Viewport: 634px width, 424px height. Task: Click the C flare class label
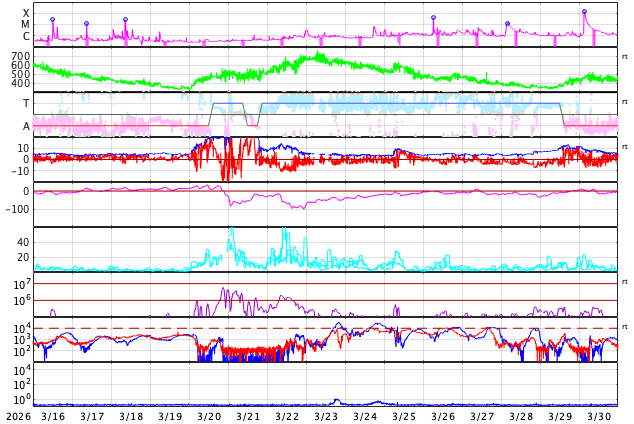(x=26, y=36)
